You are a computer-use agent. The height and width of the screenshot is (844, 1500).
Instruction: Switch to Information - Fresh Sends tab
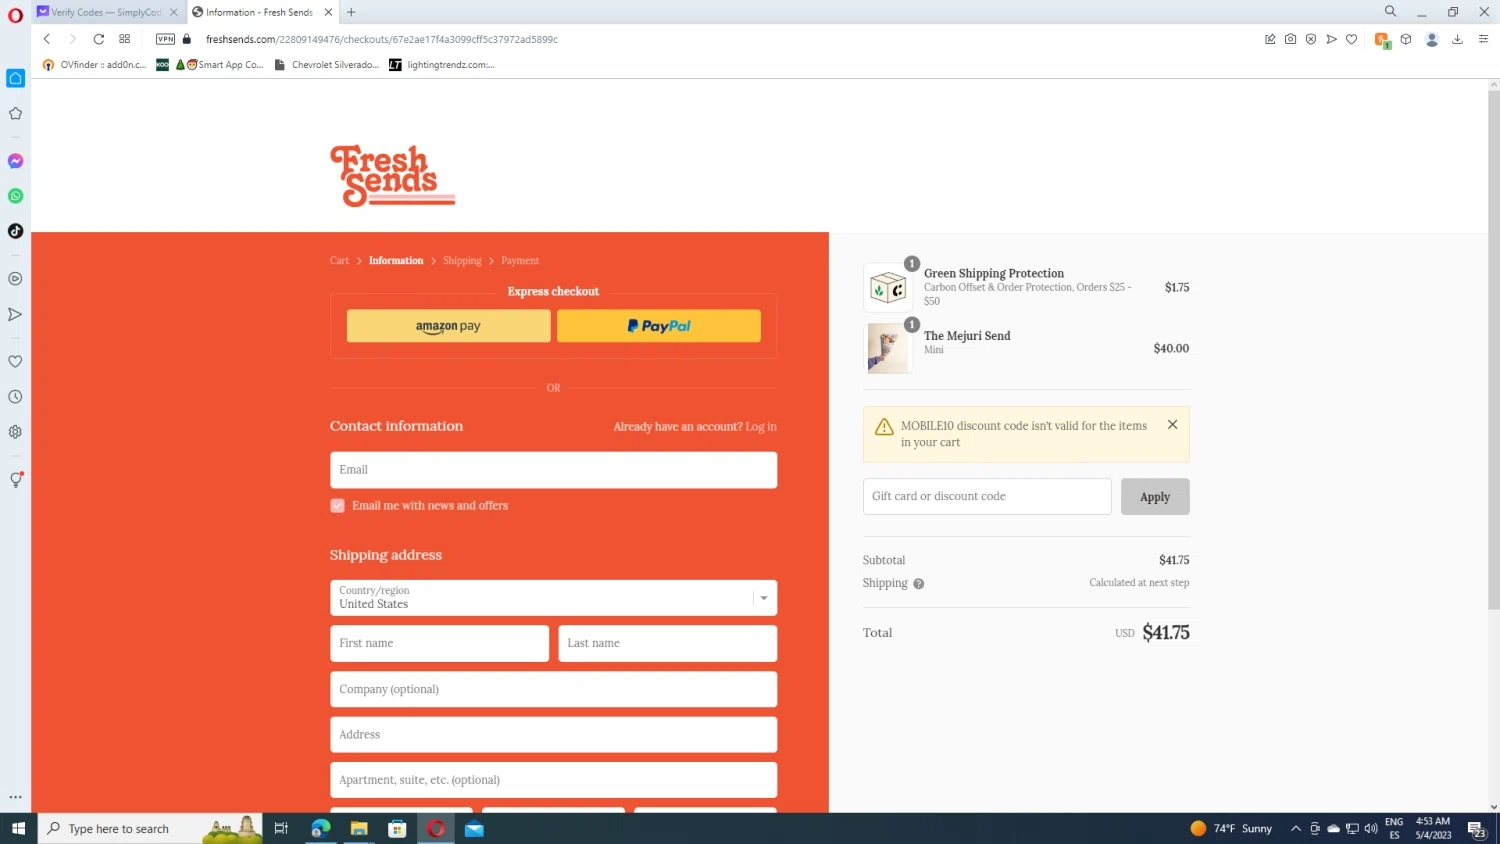coord(262,12)
